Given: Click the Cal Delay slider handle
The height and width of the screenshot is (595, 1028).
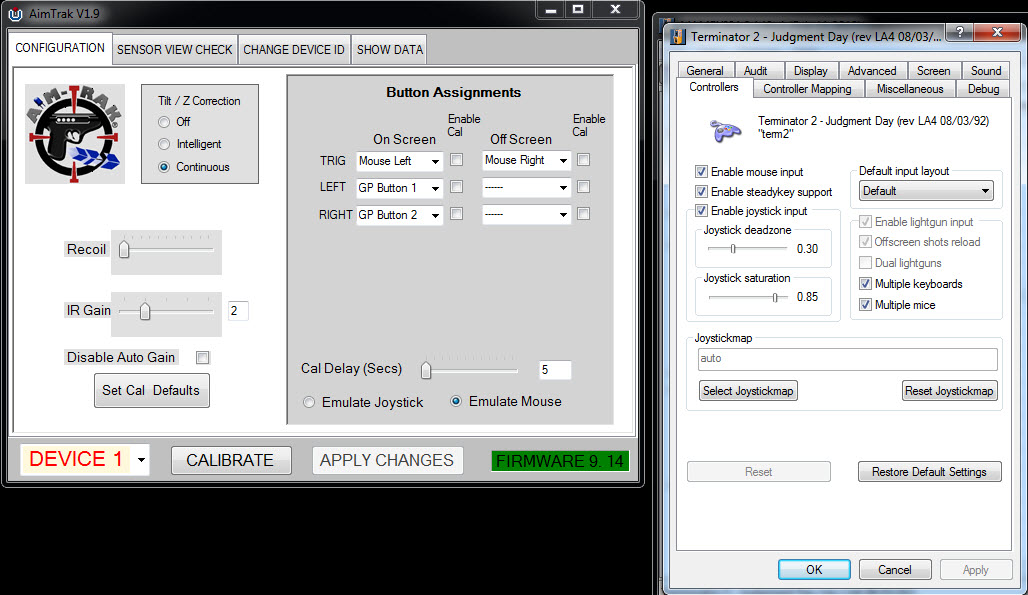Looking at the screenshot, I should 426,370.
